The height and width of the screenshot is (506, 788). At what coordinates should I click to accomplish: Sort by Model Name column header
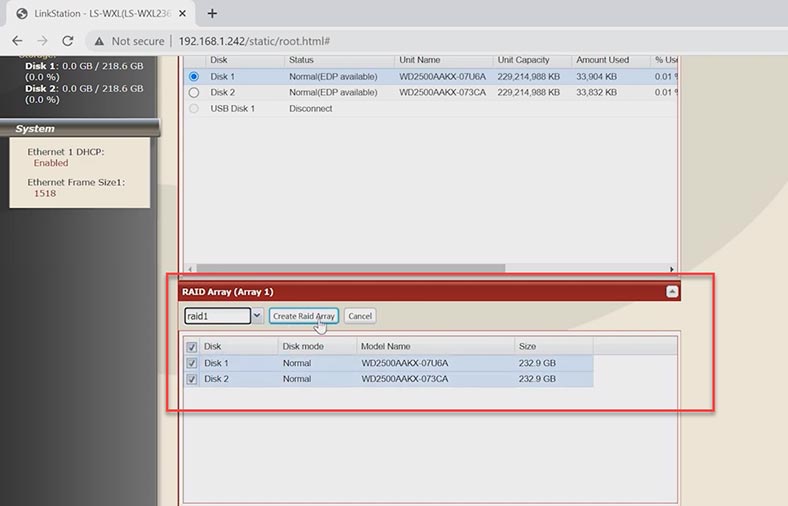[x=435, y=346]
